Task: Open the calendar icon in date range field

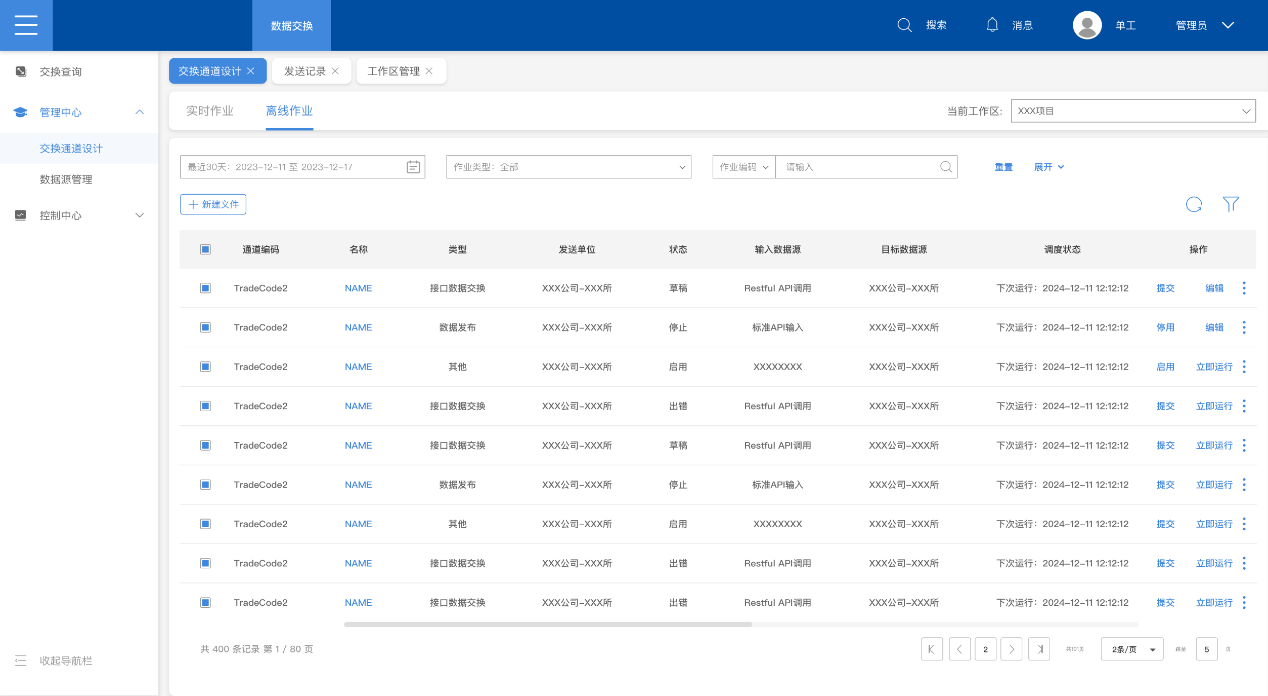Action: tap(413, 167)
